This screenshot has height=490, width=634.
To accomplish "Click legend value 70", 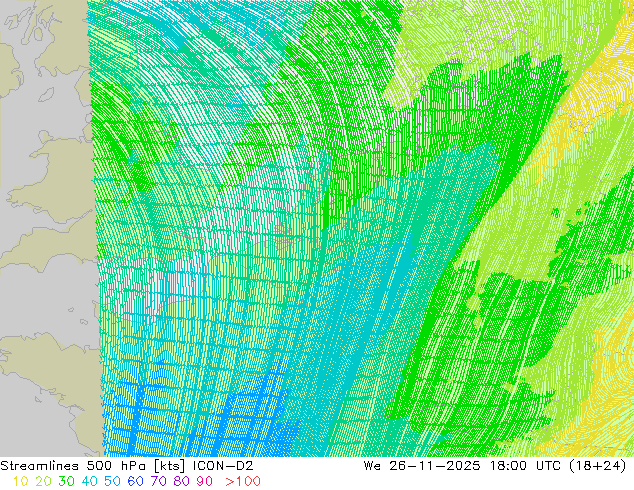I will click(x=158, y=482).
